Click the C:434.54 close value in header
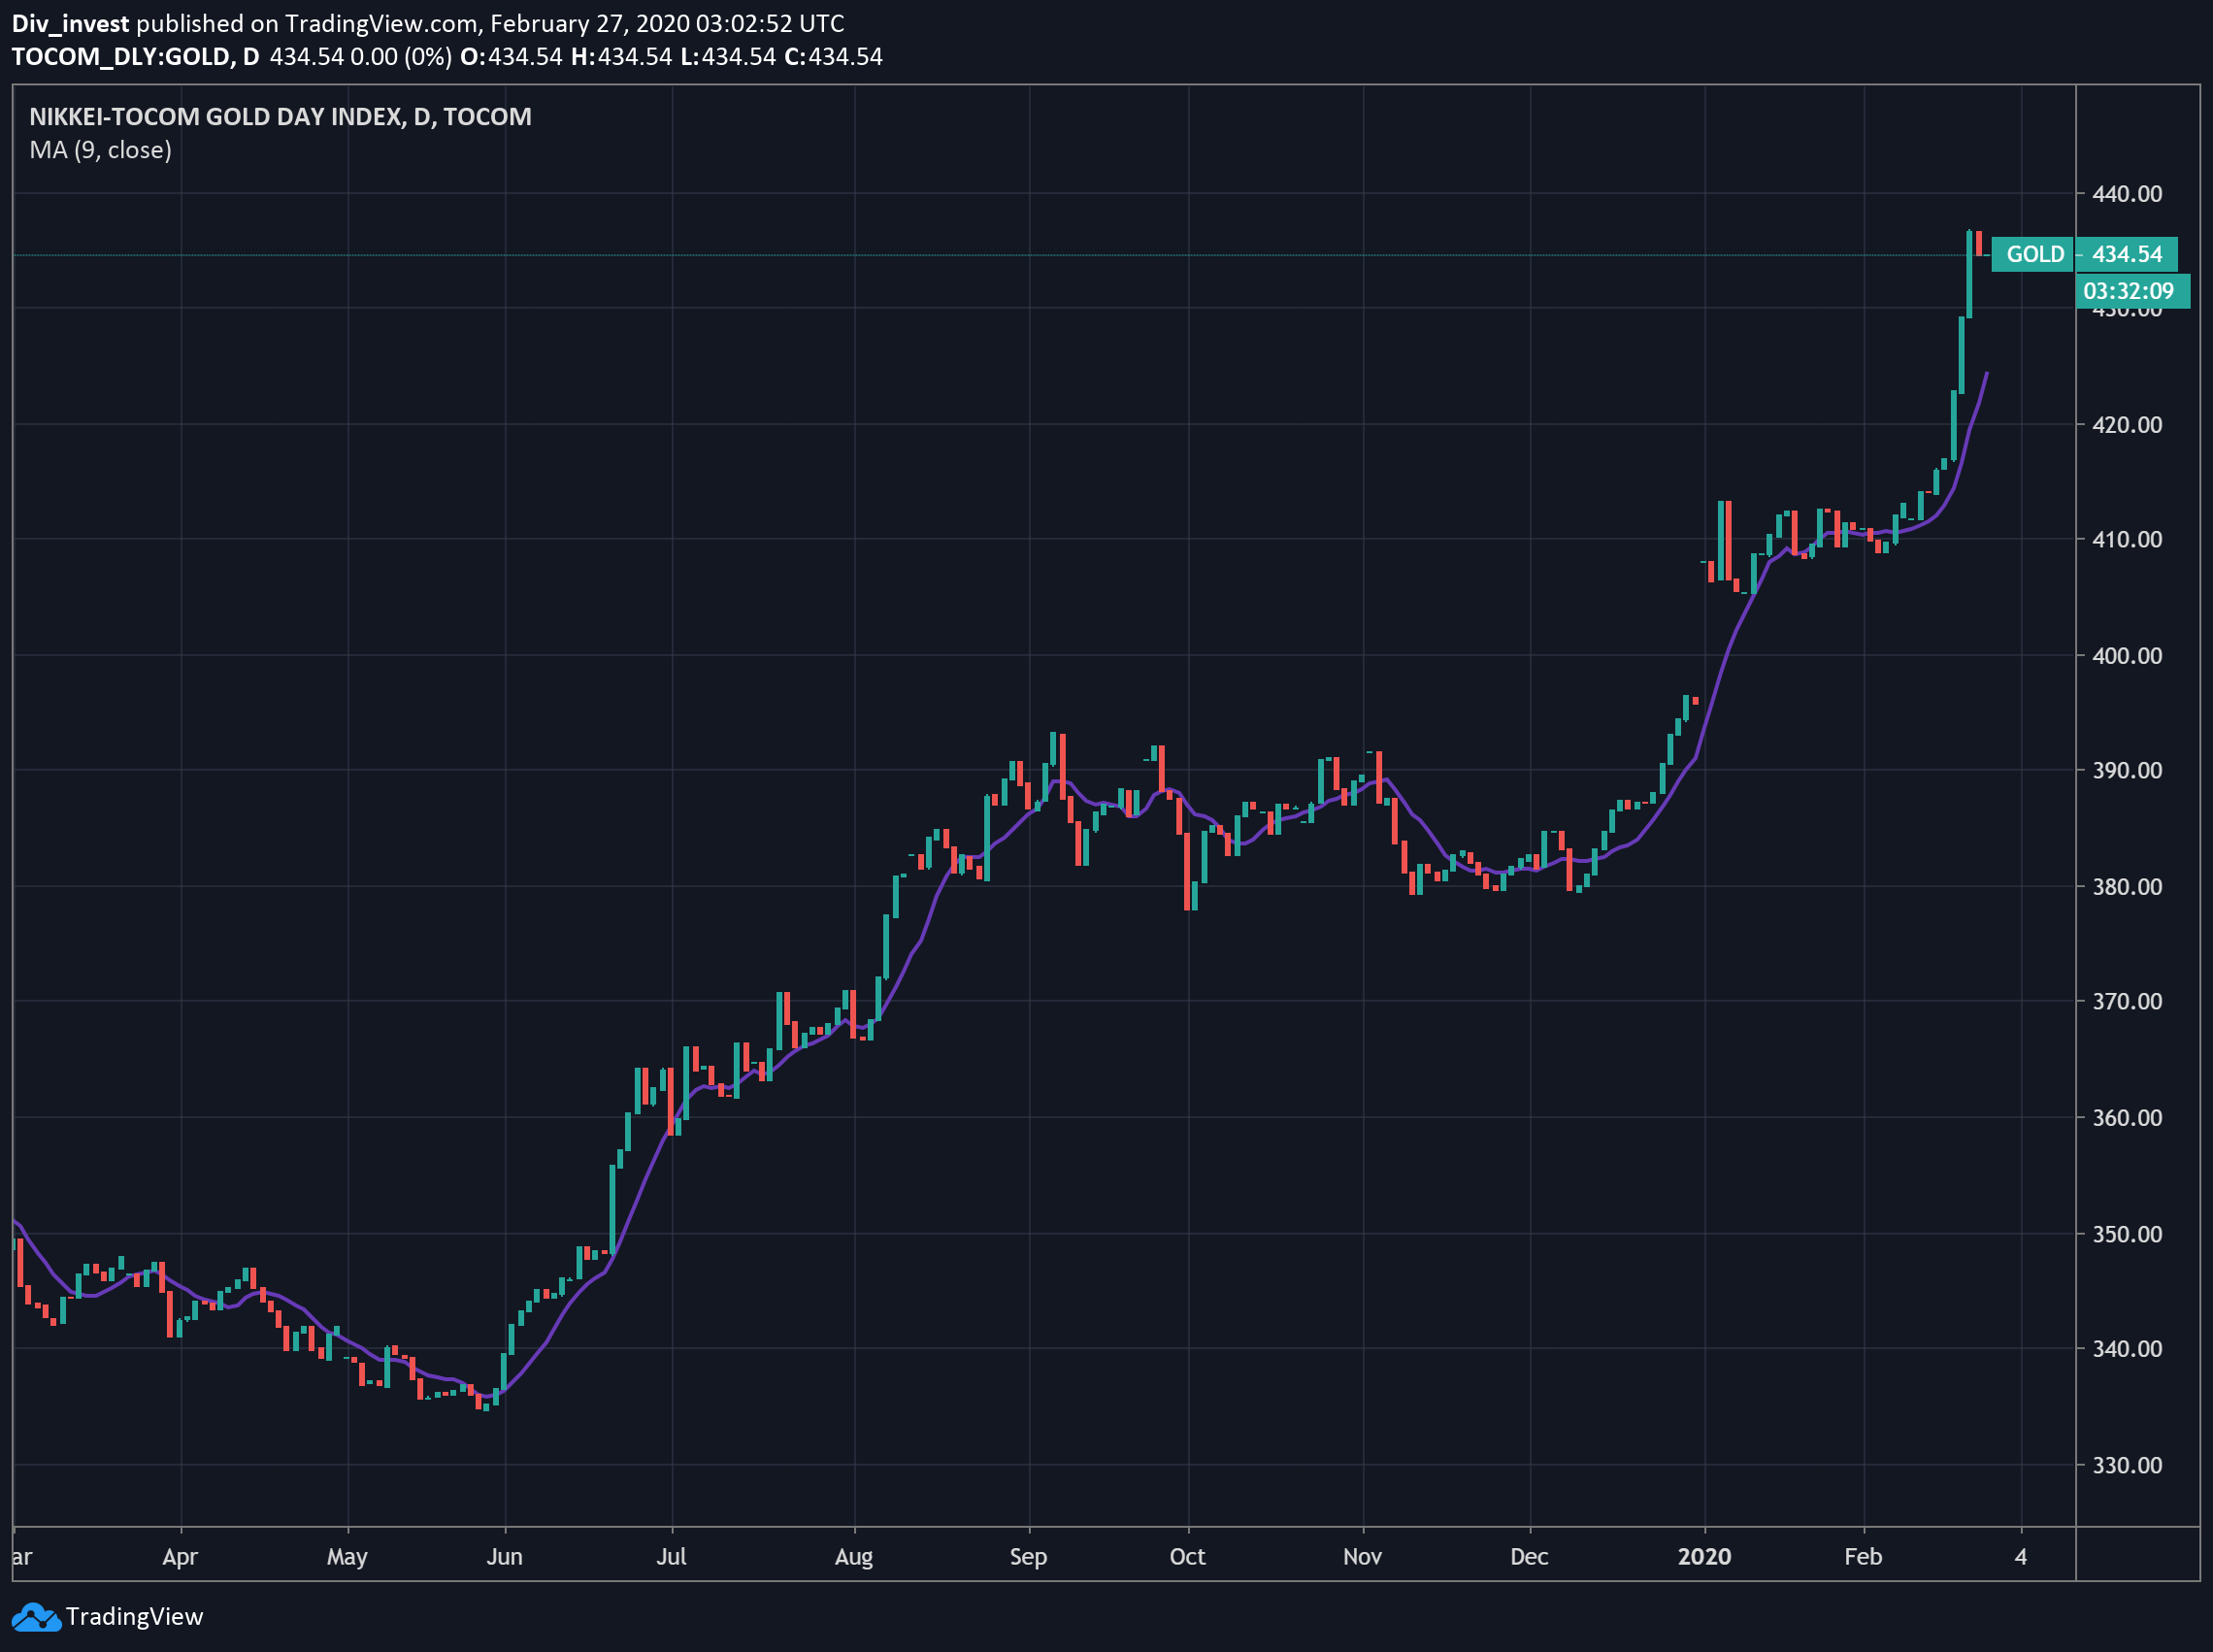Screen dimensions: 2213x1652 833,56
